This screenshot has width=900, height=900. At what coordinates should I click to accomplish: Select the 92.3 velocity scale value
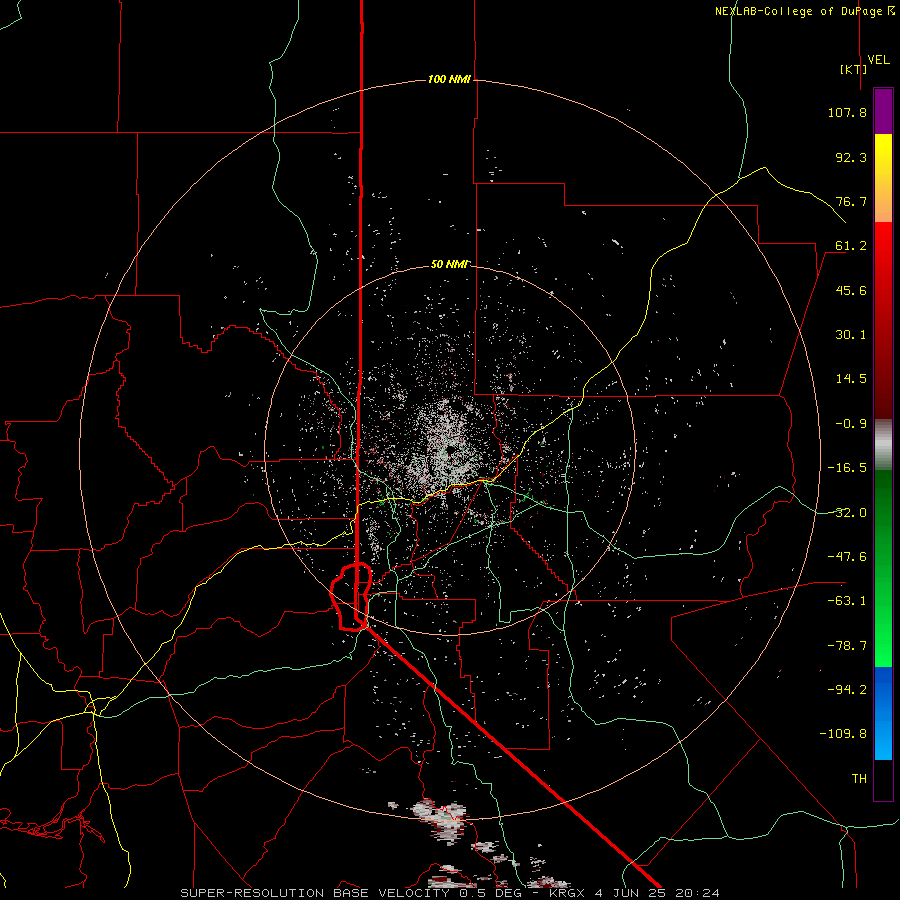851,157
